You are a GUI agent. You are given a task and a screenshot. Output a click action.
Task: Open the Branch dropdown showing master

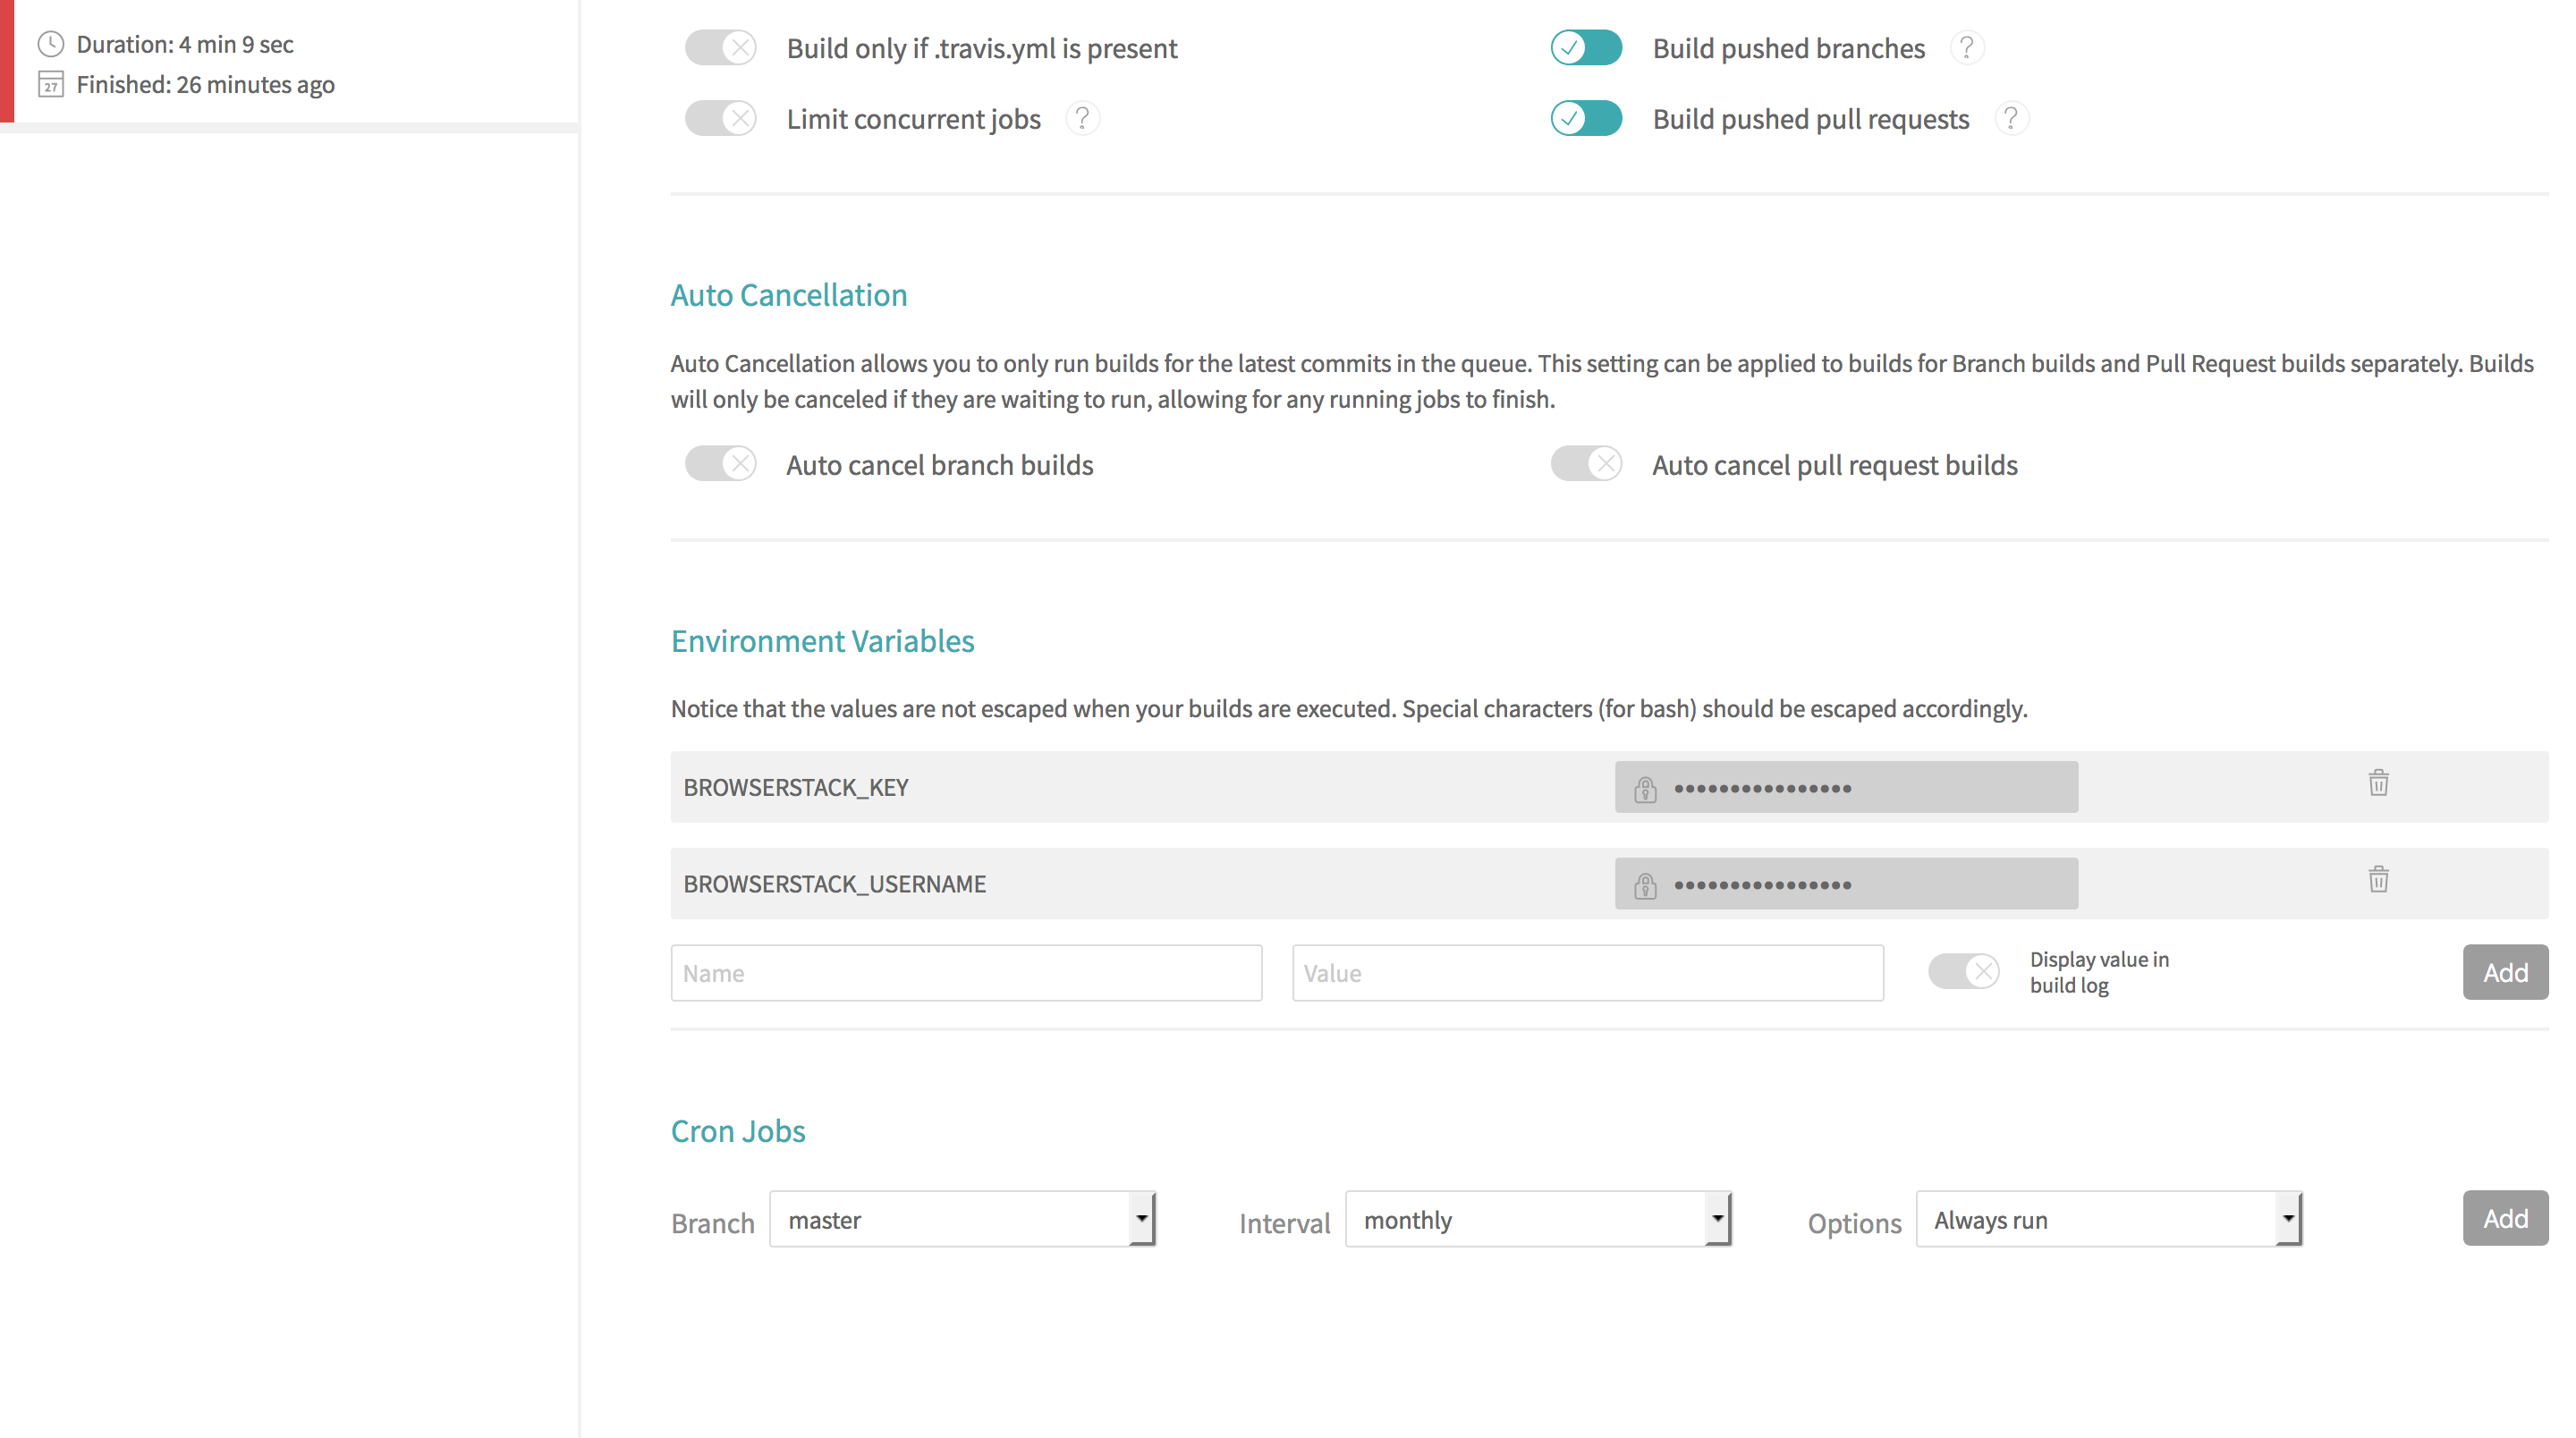[962, 1219]
